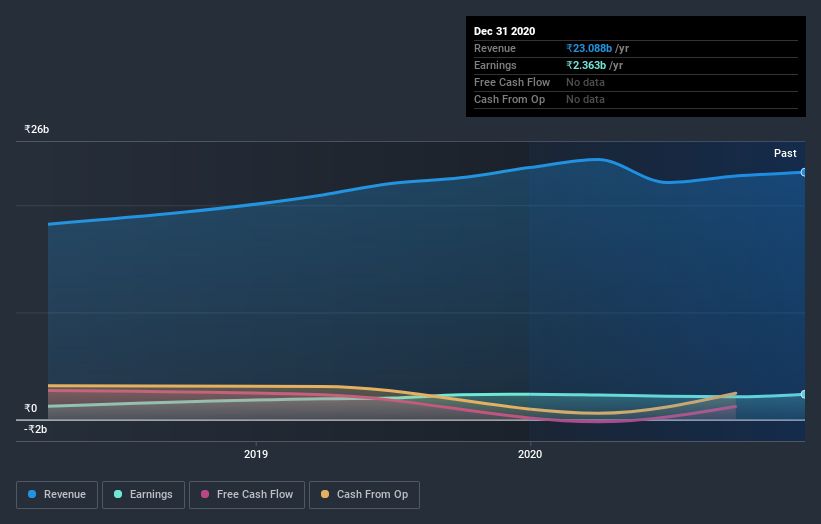Click the 2020 x-axis label
The height and width of the screenshot is (524, 821).
(x=530, y=454)
